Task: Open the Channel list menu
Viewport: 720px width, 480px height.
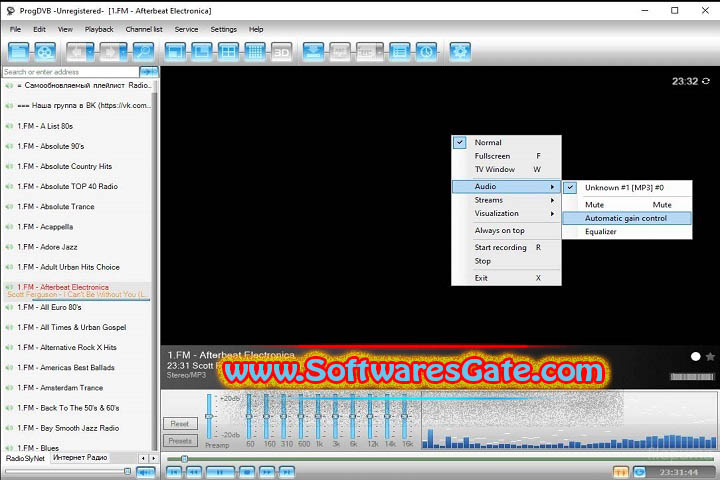Action: tap(144, 29)
